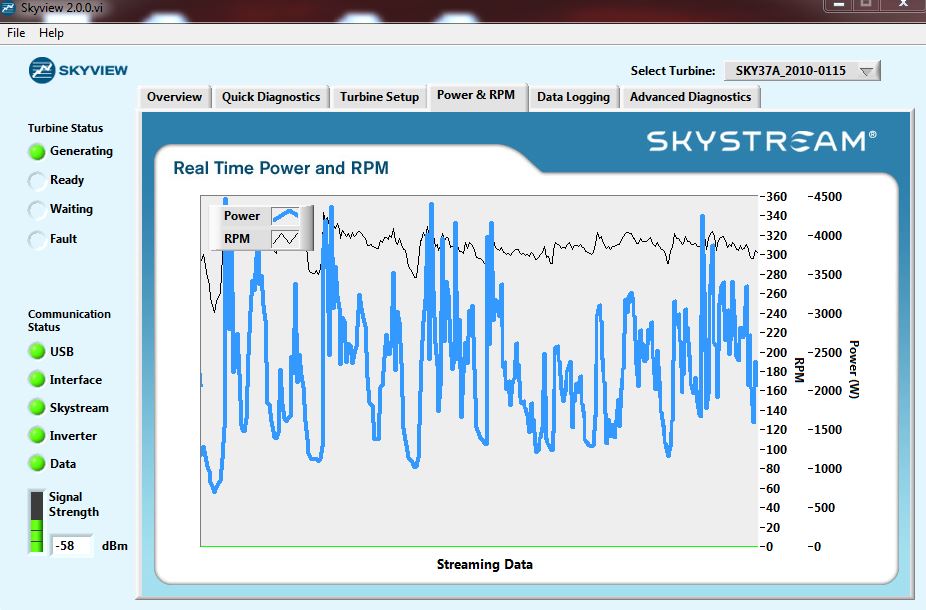Click the Ready status indicator light
This screenshot has height=610, width=926.
[x=37, y=181]
